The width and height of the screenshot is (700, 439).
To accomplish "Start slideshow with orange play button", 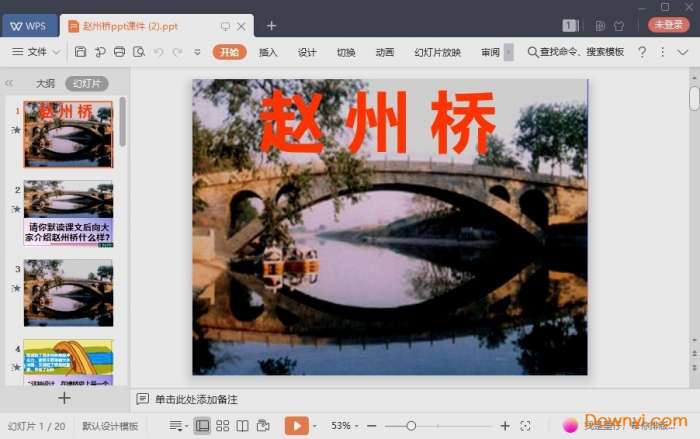I will (296, 426).
